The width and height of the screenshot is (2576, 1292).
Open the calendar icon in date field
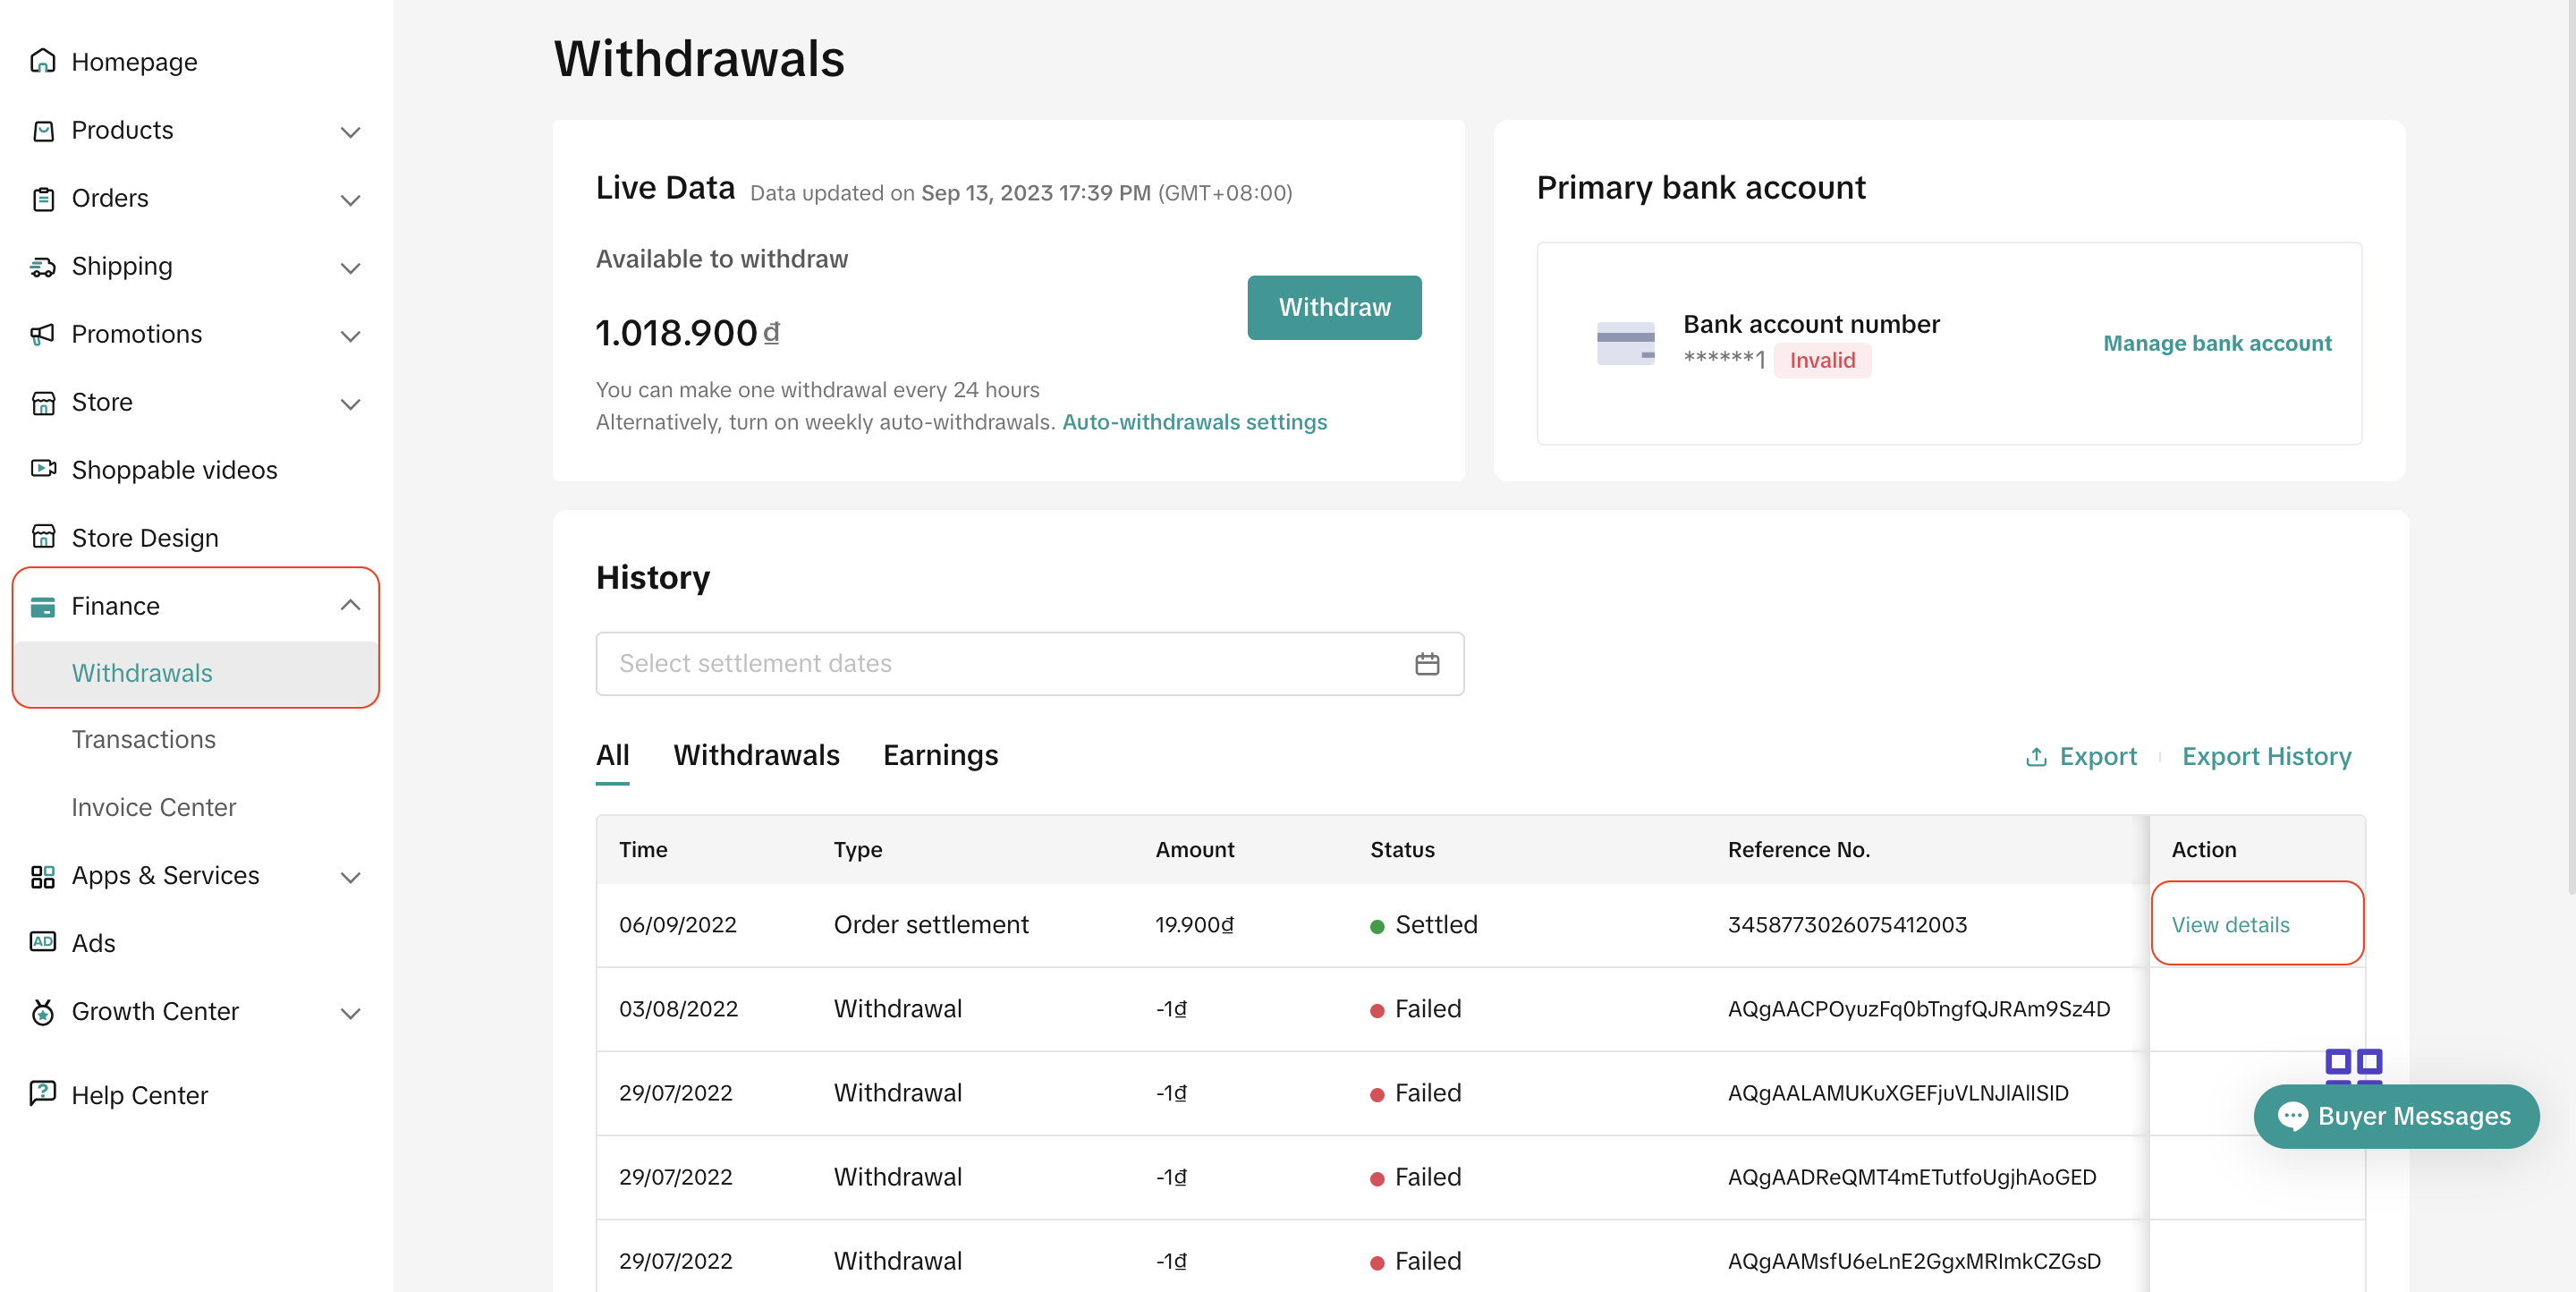(1427, 664)
